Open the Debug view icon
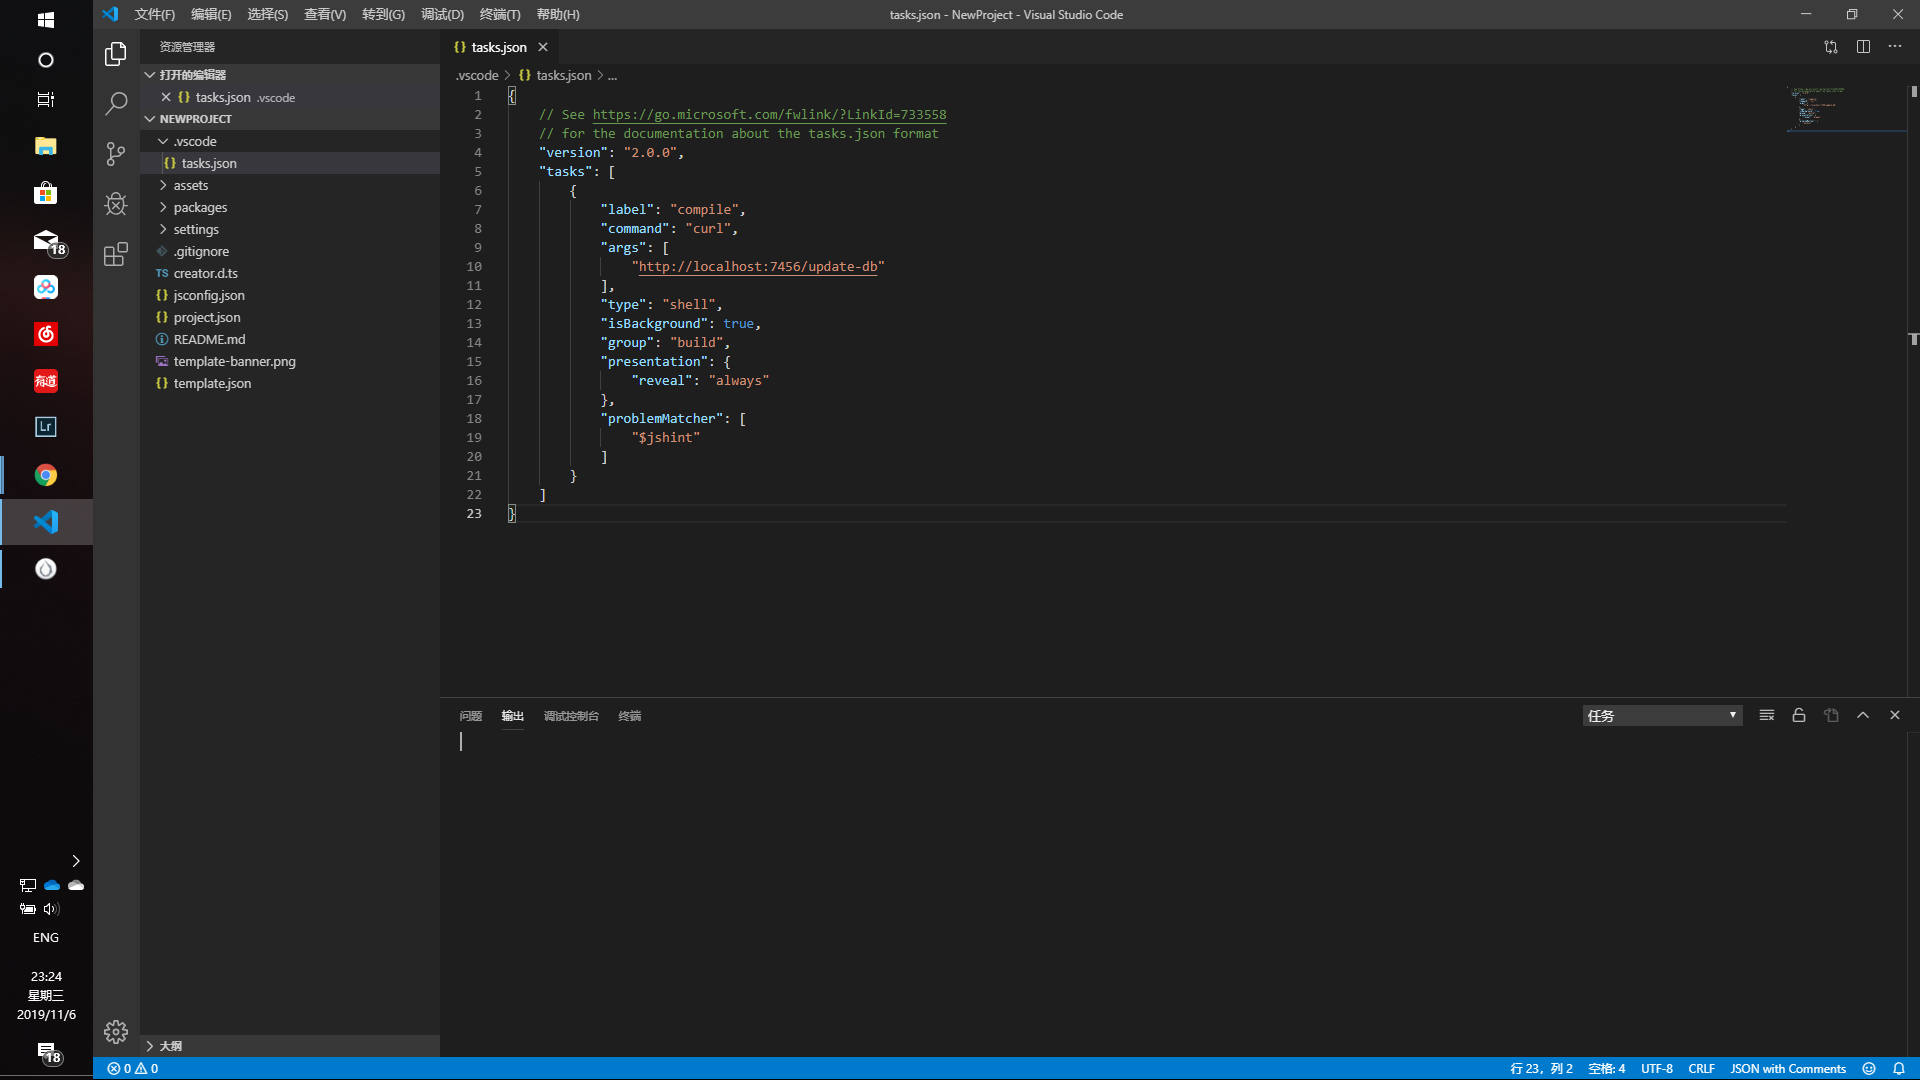This screenshot has width=1920, height=1080. pyautogui.click(x=116, y=204)
